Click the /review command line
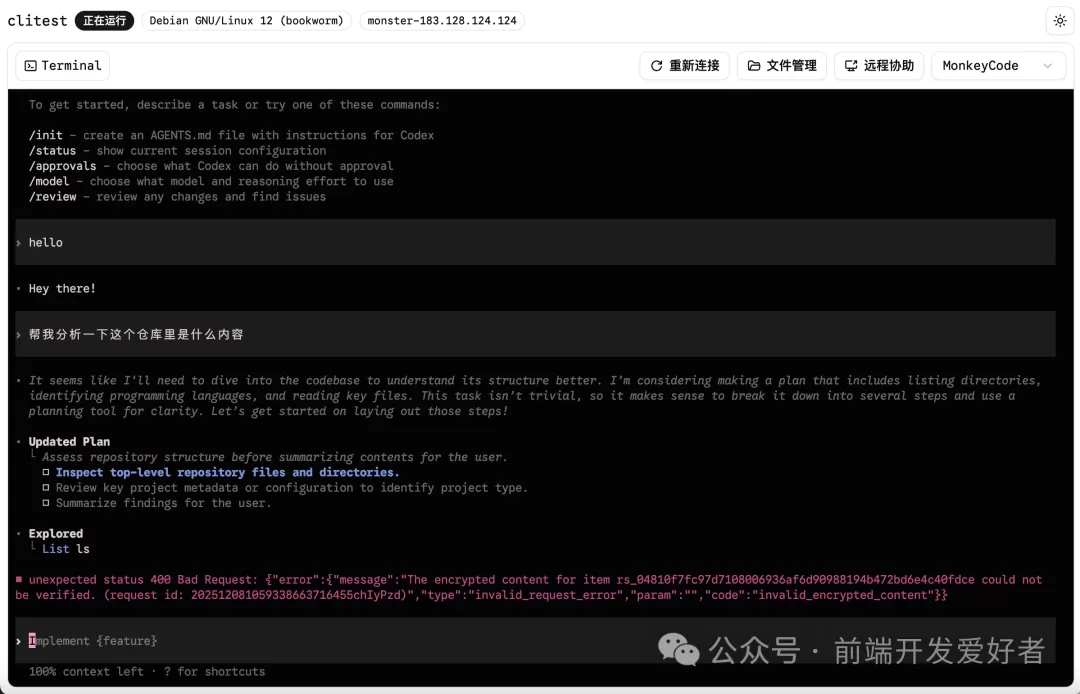Viewport: 1080px width, 694px height. click(x=178, y=196)
